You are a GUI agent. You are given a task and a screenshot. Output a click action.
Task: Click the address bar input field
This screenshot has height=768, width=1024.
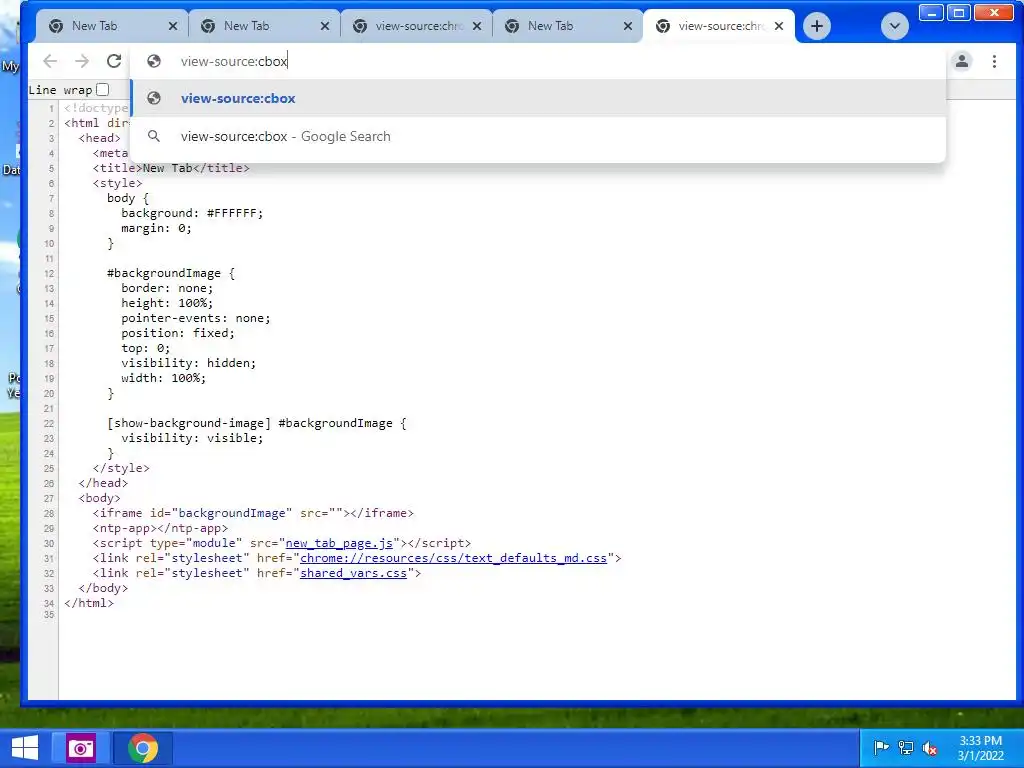538,61
